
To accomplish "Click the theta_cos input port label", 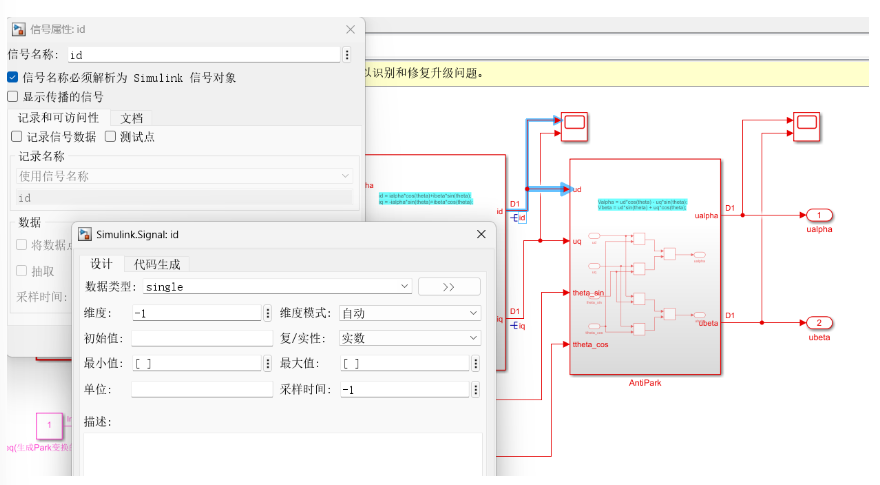I will tap(590, 345).
